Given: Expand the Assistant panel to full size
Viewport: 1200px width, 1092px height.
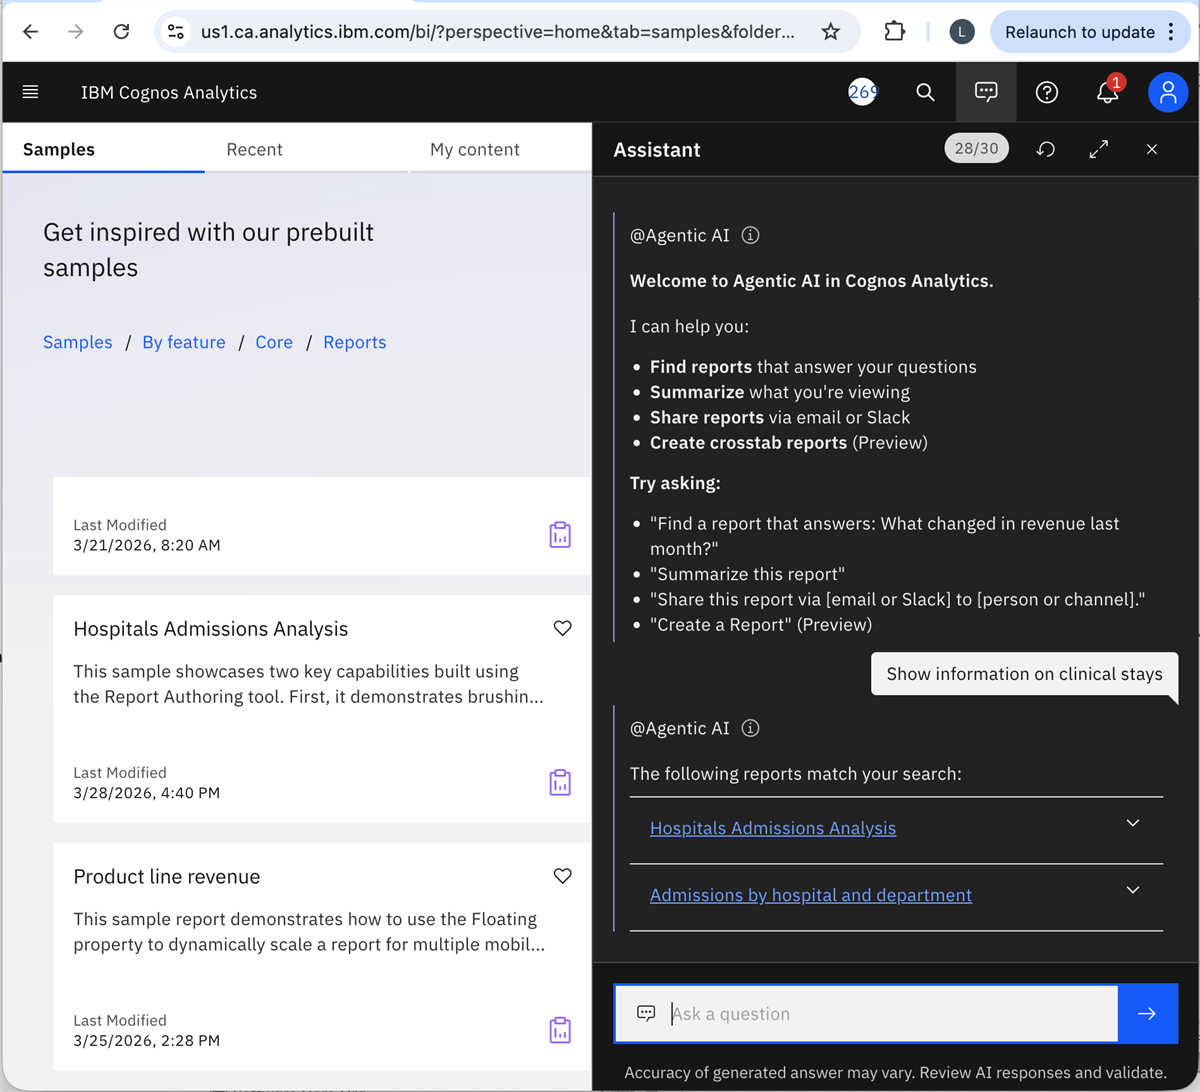Looking at the screenshot, I should click(1098, 149).
